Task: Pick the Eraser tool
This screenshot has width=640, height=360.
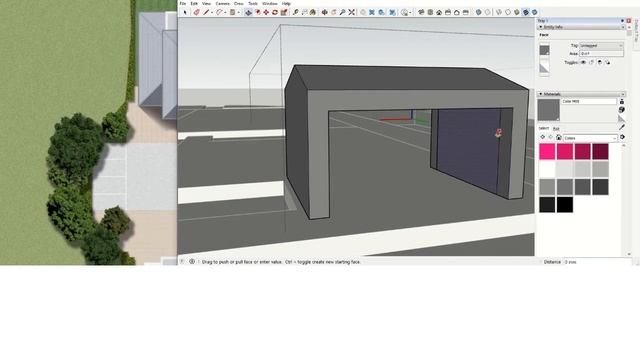Action: coord(196,12)
